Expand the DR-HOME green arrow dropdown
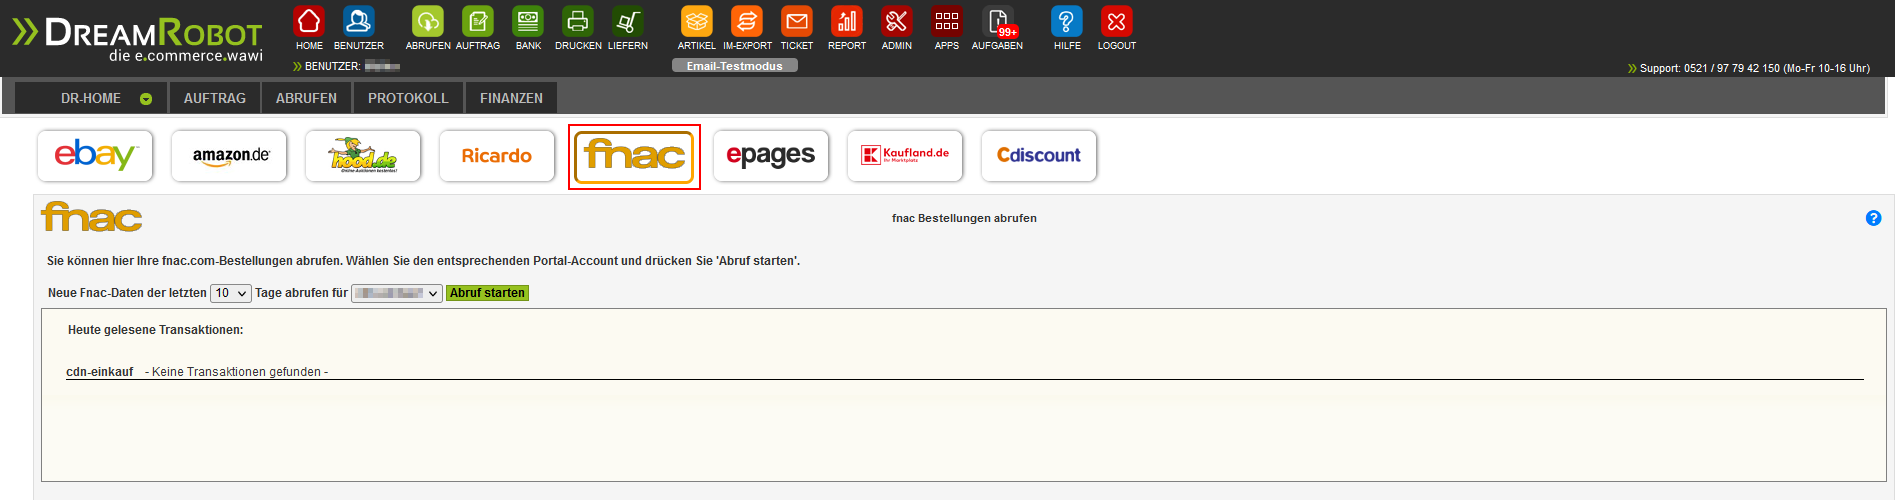Screen dimensions: 1895x500 (x=146, y=99)
